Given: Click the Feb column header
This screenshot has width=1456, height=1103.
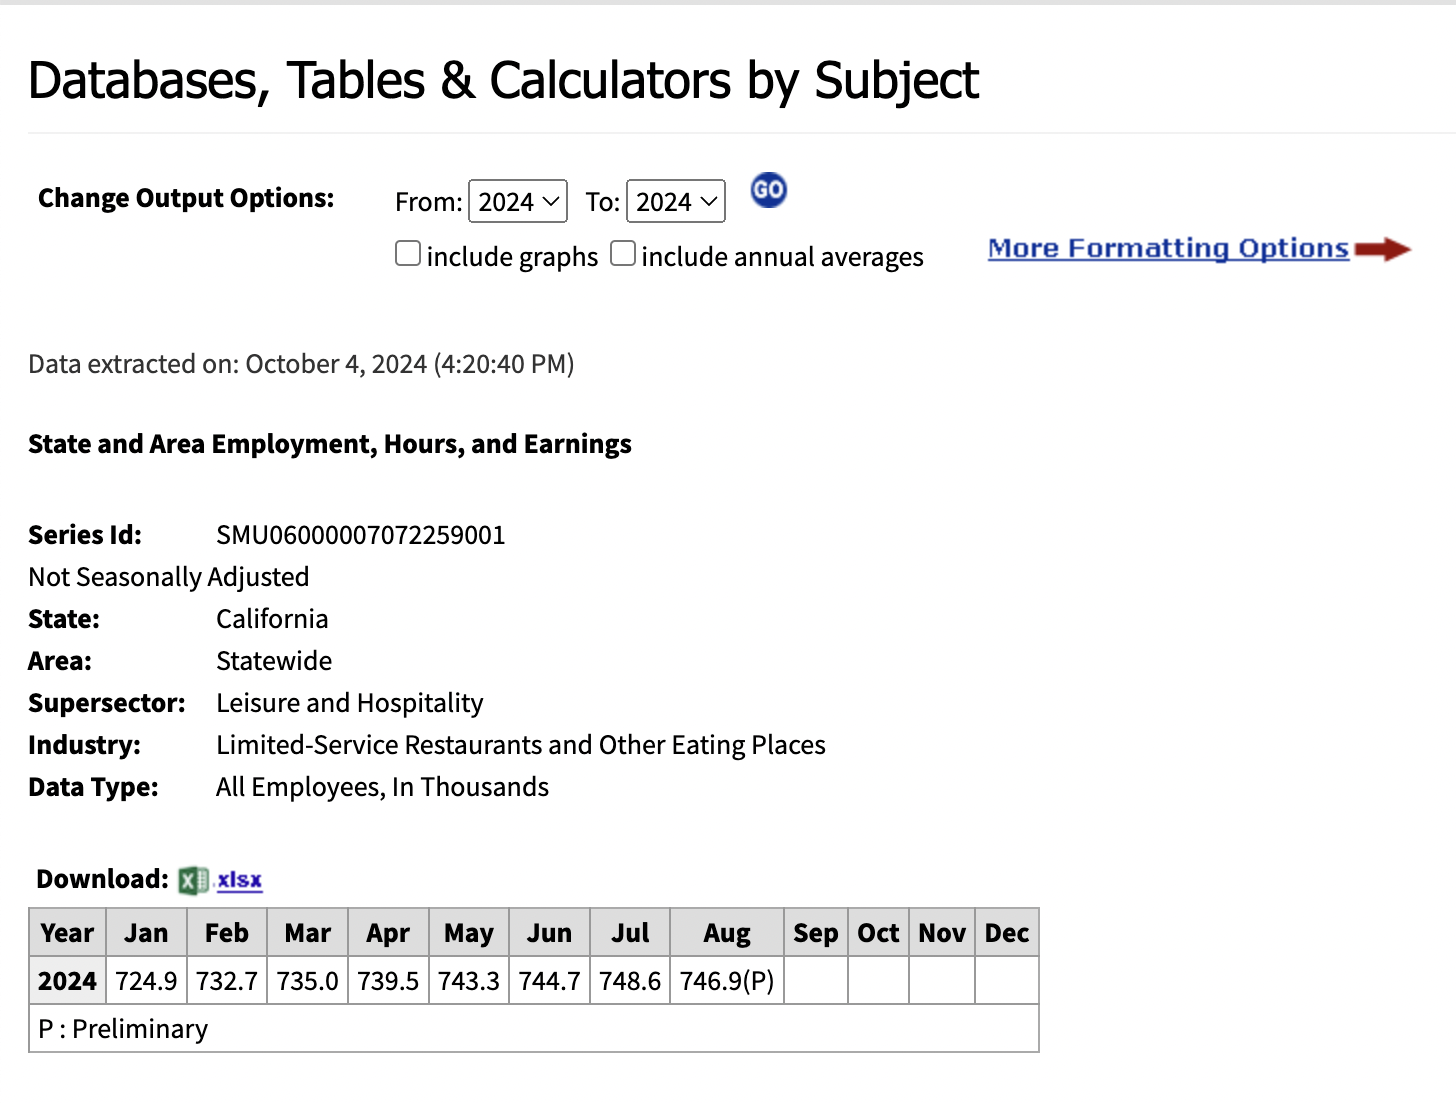Looking at the screenshot, I should (x=227, y=933).
